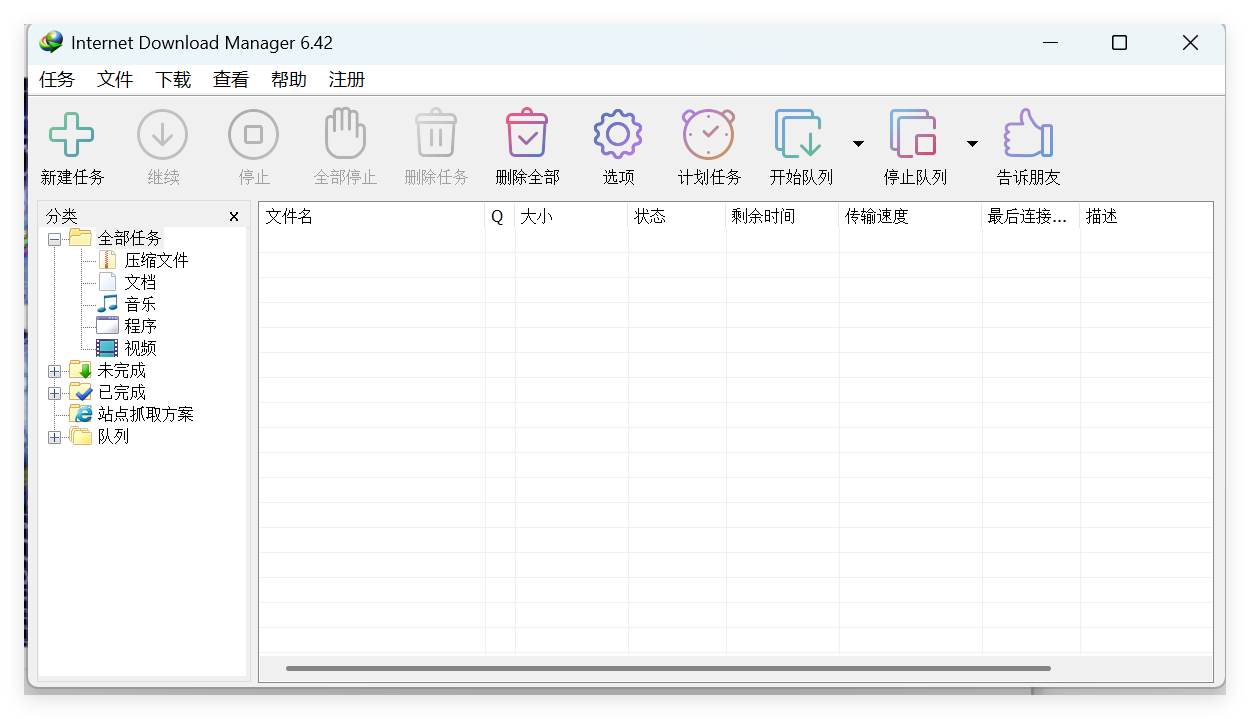
Task: Open the 注册 menu
Action: tap(347, 80)
